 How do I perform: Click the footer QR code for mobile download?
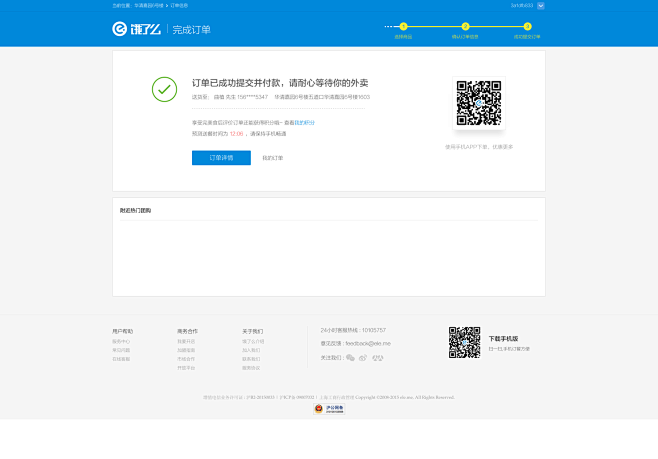[x=465, y=342]
